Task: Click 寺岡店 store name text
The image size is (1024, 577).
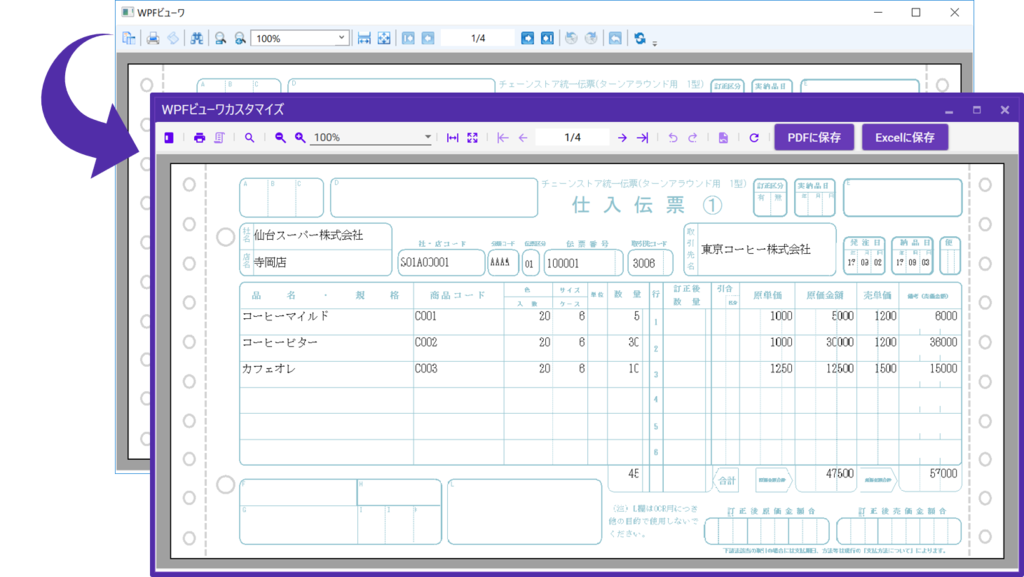Action: point(270,262)
